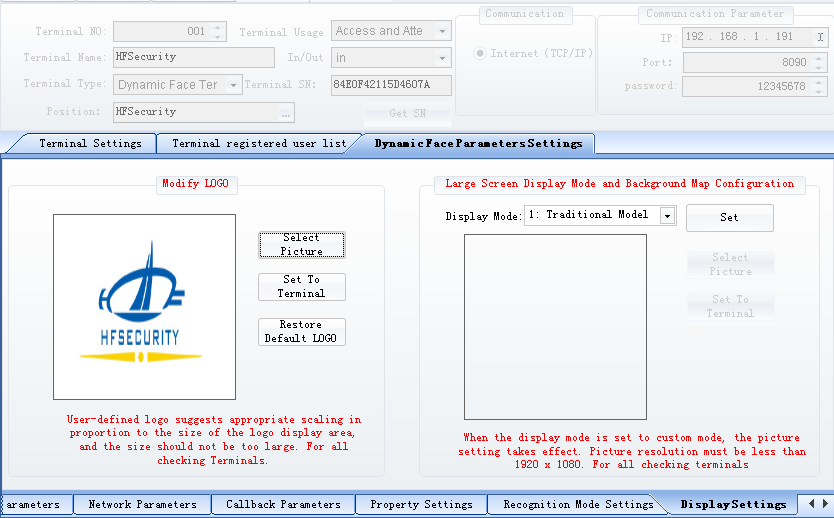Open the Recognition Mode Settings tab

(x=577, y=505)
